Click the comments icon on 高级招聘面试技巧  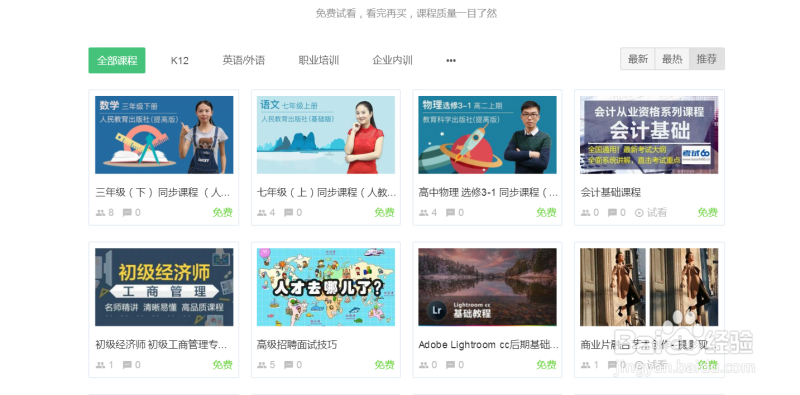click(289, 364)
